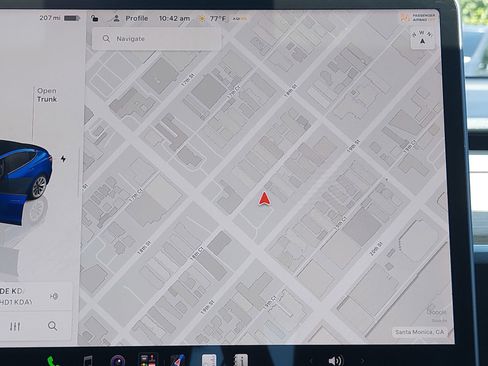Open the info manual app icon
The width and height of the screenshot is (488, 366).
(x=240, y=361)
